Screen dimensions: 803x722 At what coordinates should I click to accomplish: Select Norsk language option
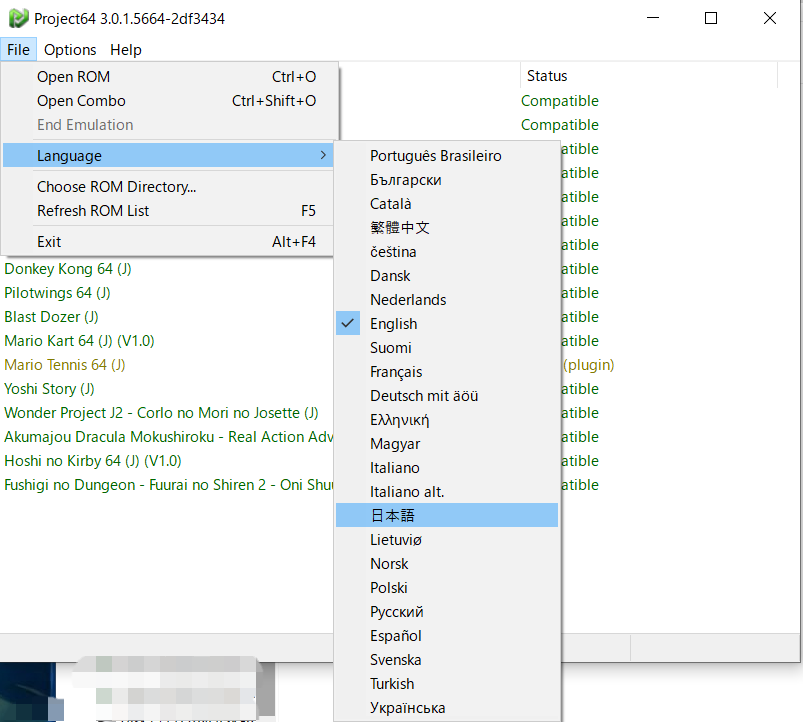coord(447,564)
